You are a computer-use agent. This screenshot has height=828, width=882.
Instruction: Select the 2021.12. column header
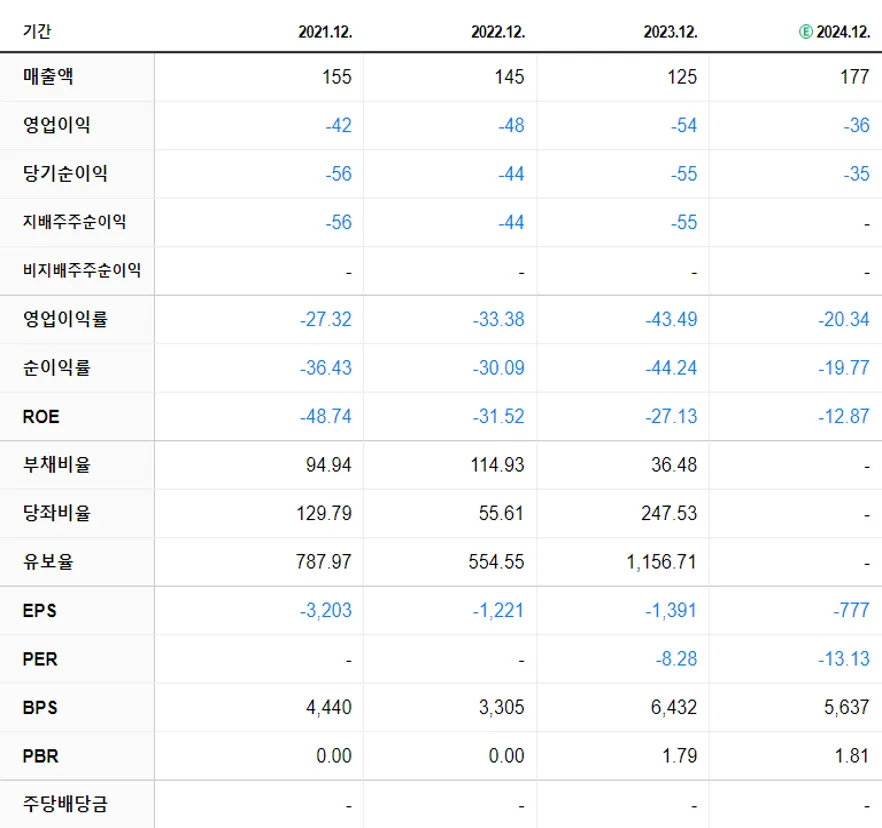tap(325, 32)
